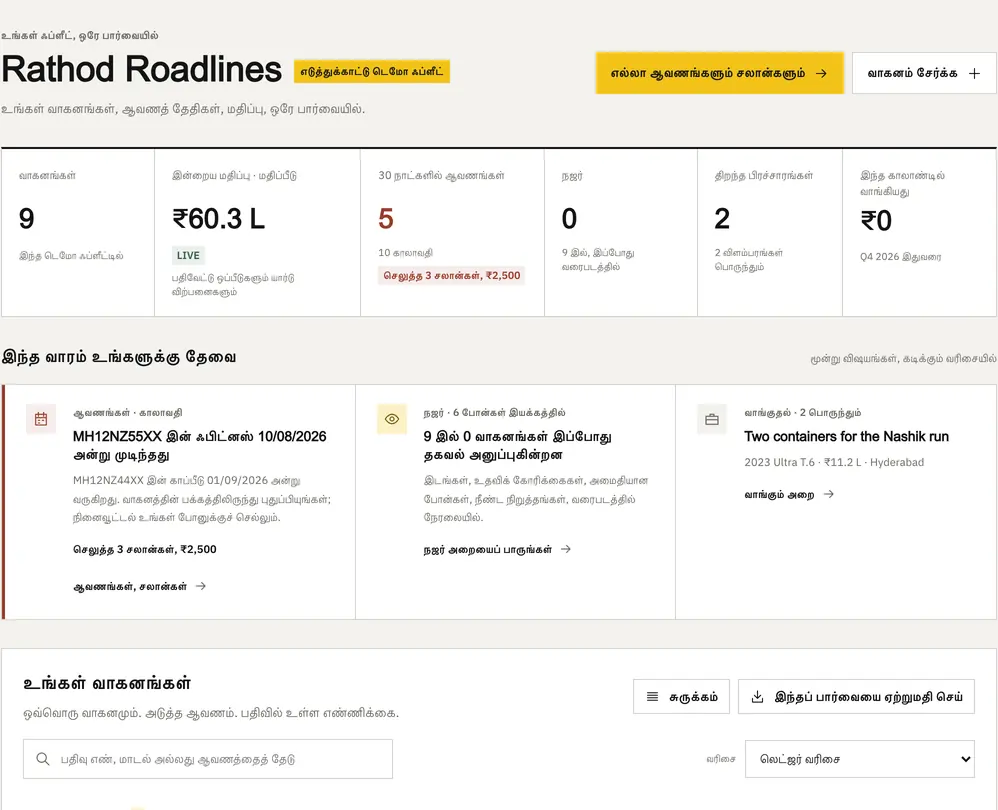
Task: Click the ₹0 bought-this-quarter value
Action: tap(876, 221)
